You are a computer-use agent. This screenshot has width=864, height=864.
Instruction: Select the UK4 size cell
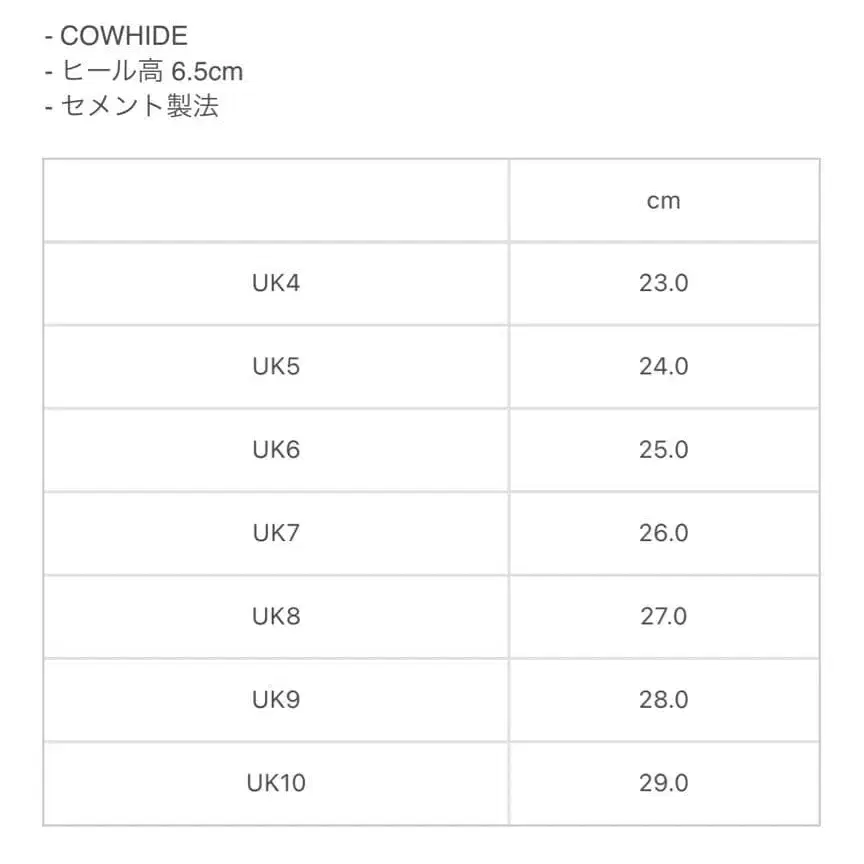(x=276, y=283)
